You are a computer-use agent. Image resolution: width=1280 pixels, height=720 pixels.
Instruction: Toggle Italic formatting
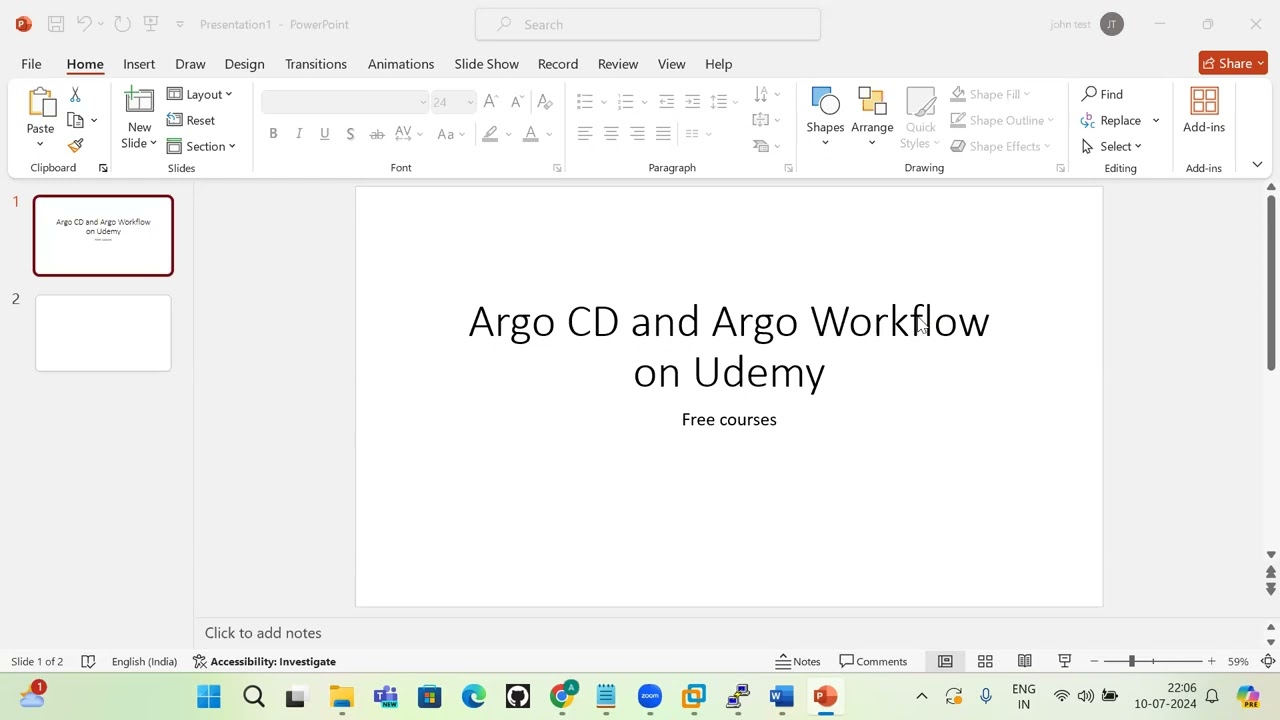point(298,134)
